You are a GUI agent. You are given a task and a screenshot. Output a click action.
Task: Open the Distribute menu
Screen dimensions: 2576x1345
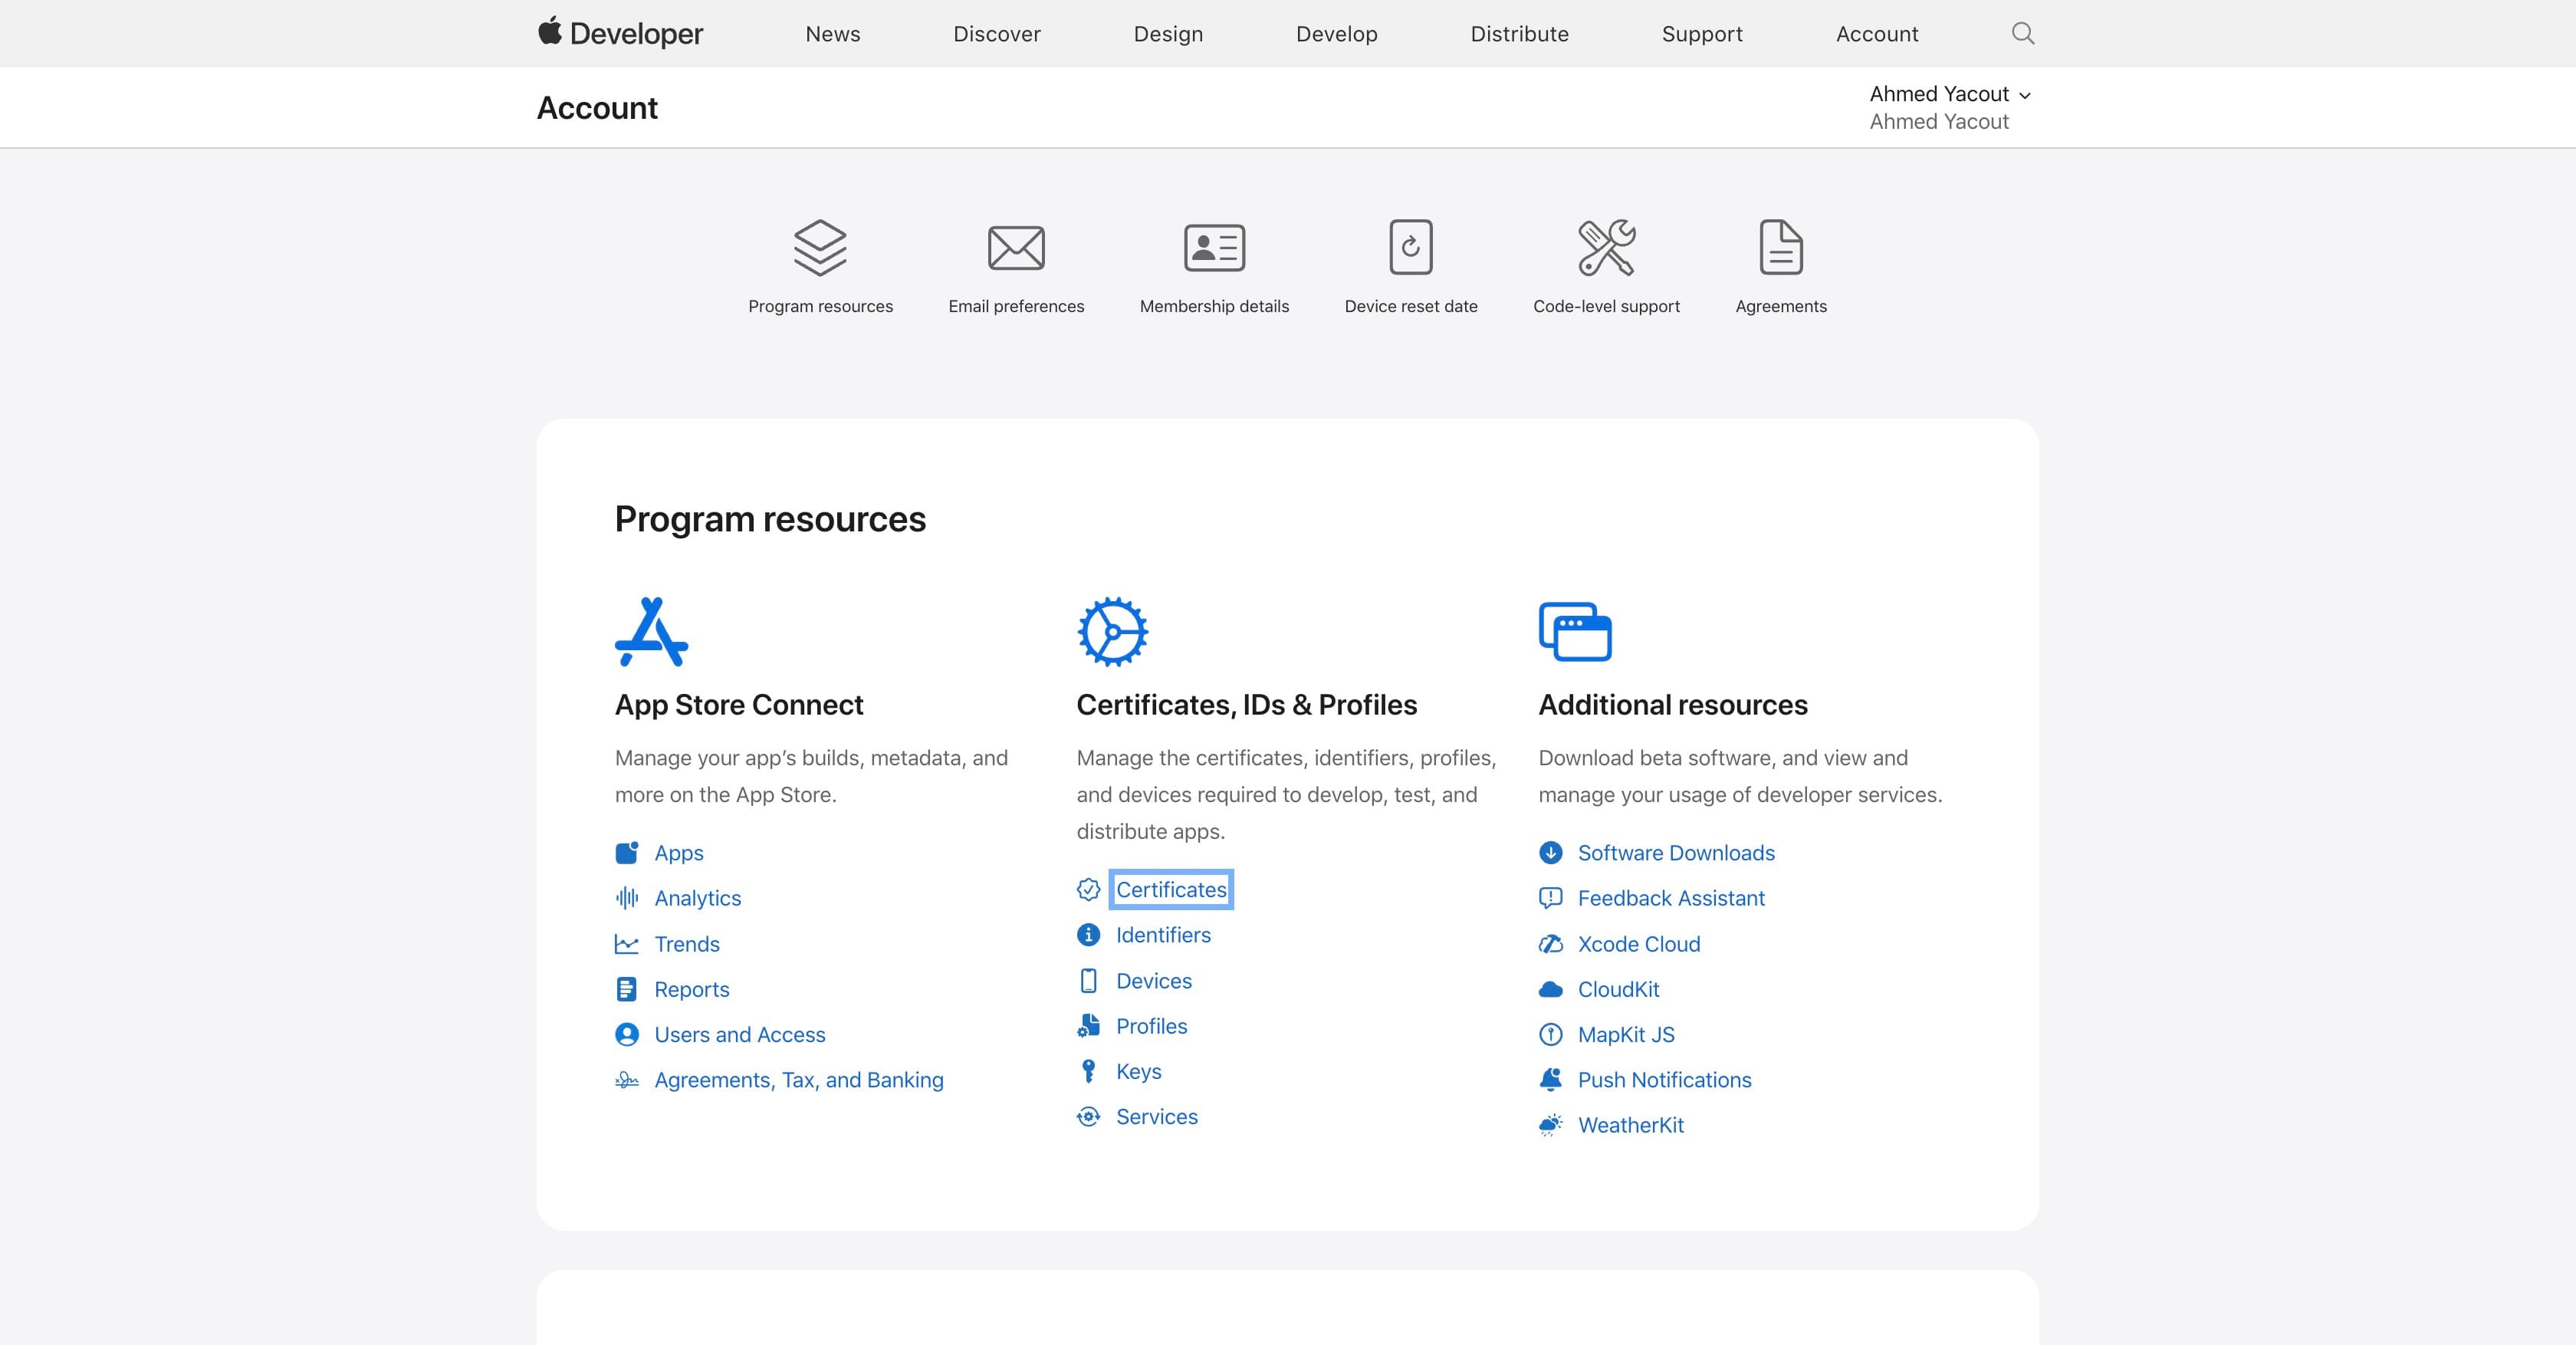tap(1519, 34)
